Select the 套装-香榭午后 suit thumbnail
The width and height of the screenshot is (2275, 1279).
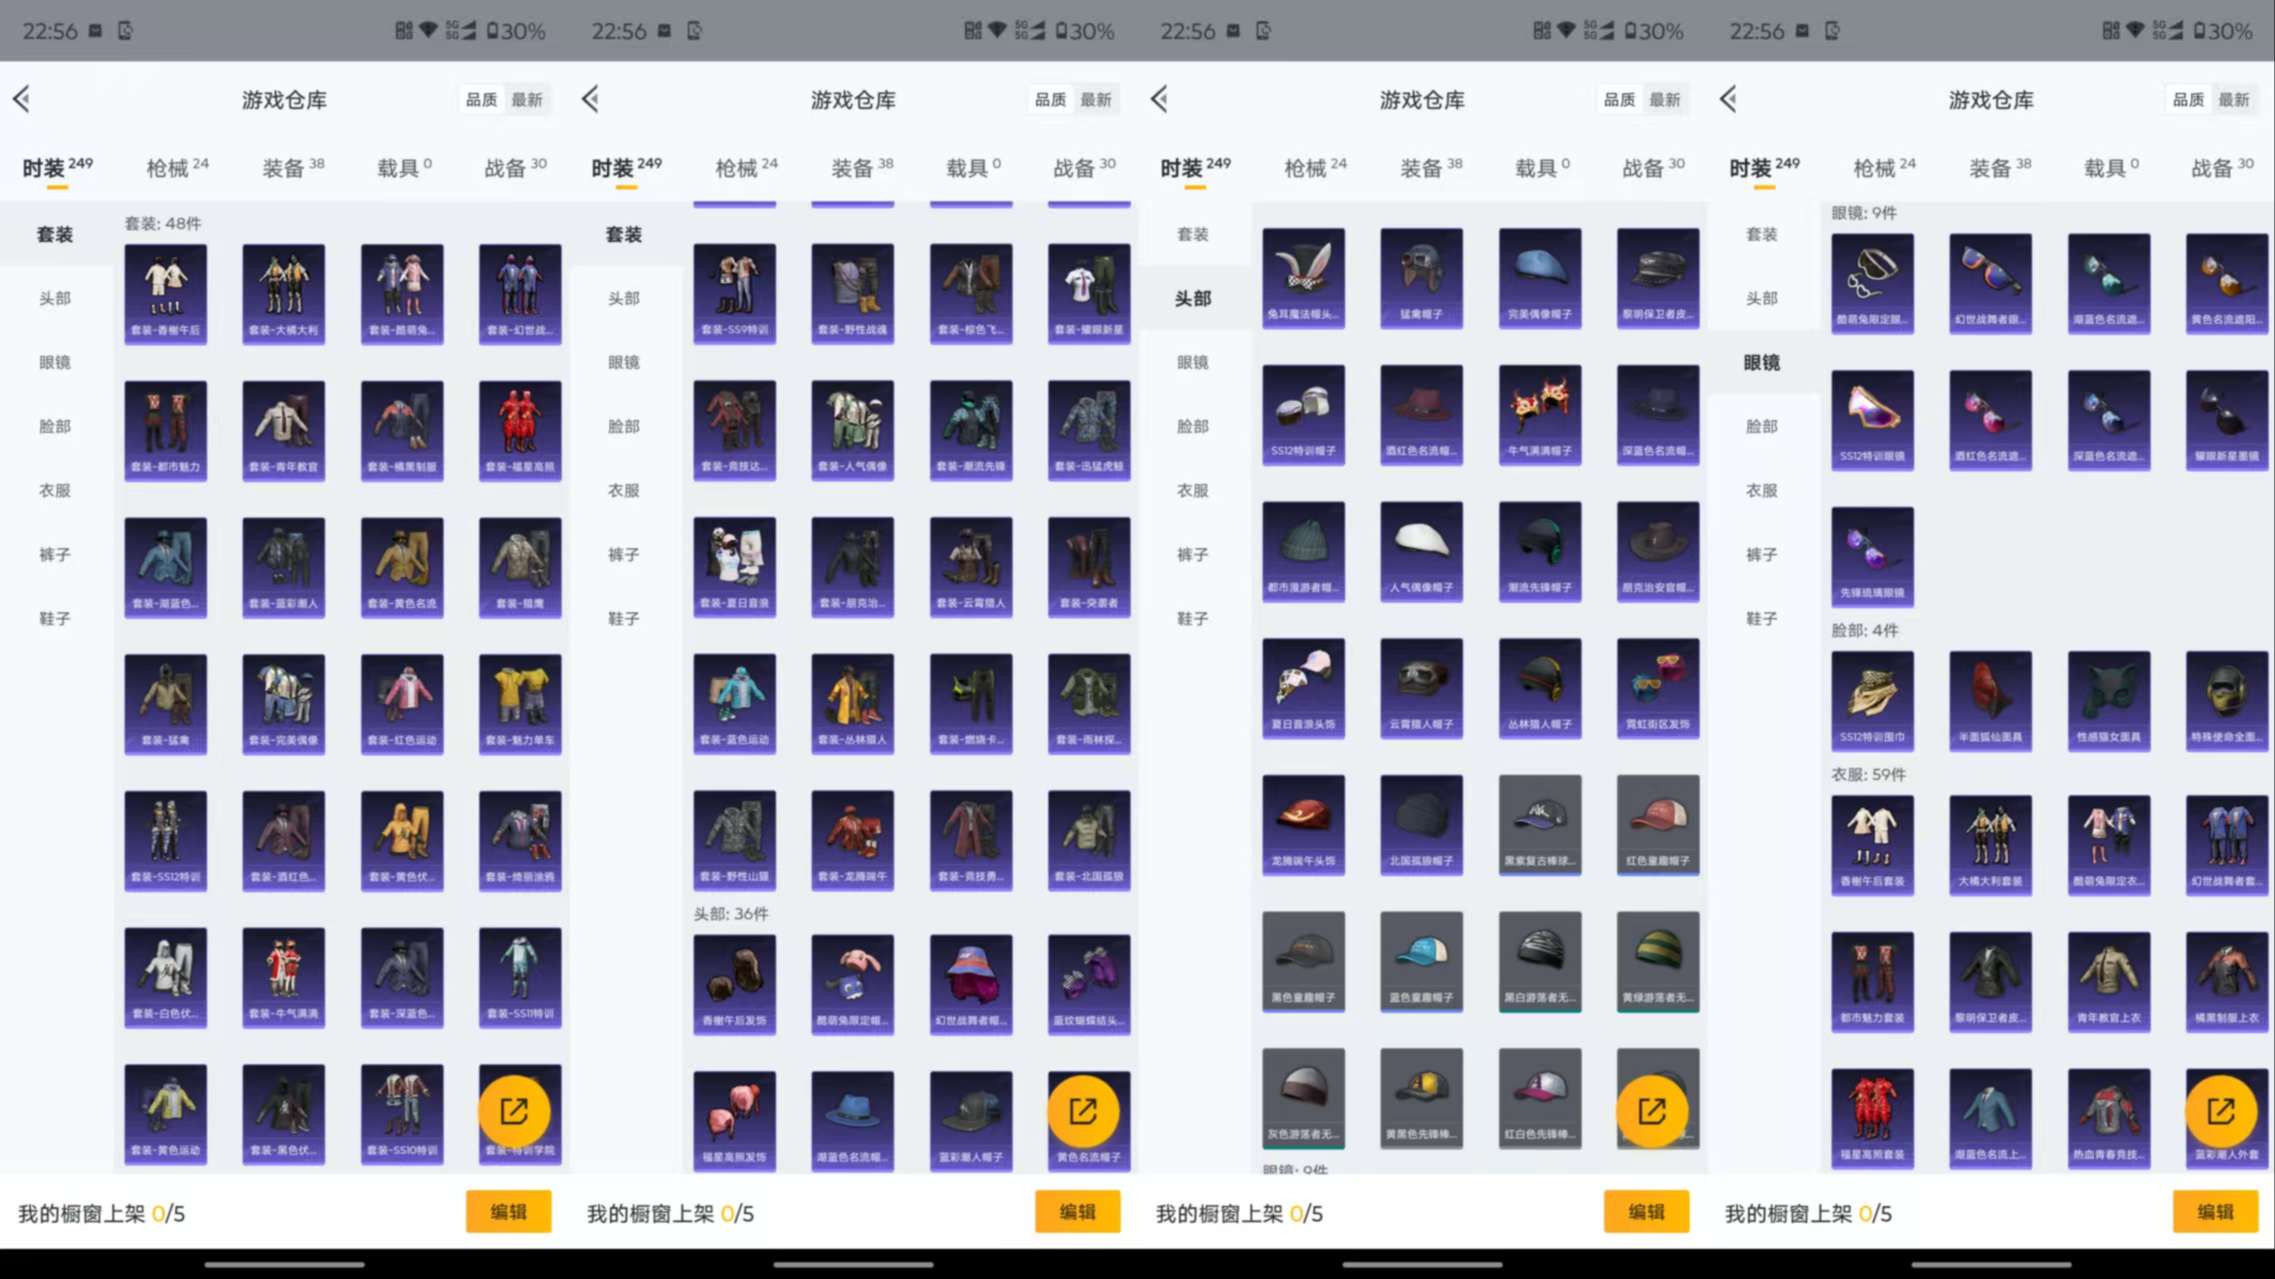point(165,290)
